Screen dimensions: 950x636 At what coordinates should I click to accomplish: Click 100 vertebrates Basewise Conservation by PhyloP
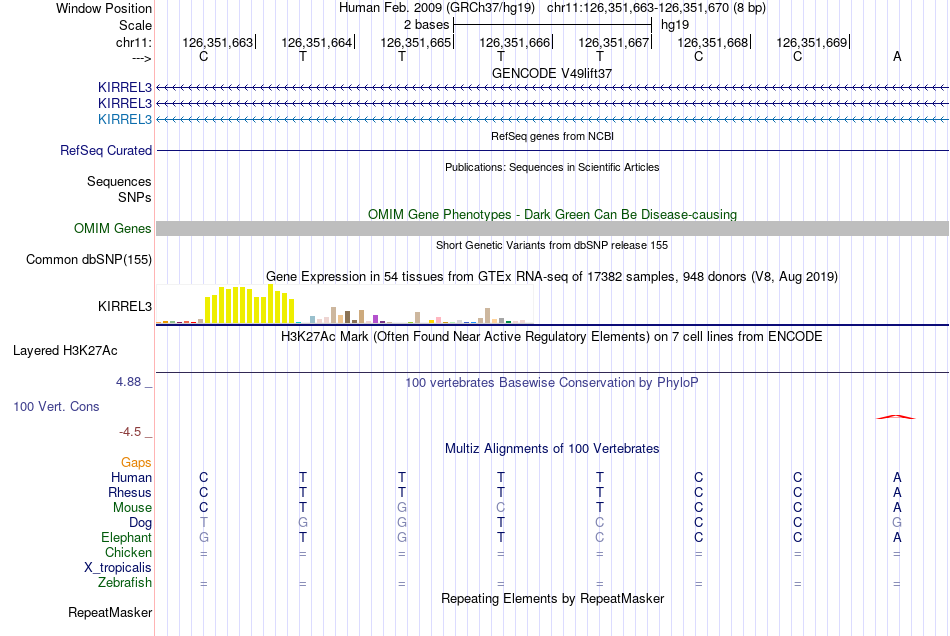(x=552, y=383)
